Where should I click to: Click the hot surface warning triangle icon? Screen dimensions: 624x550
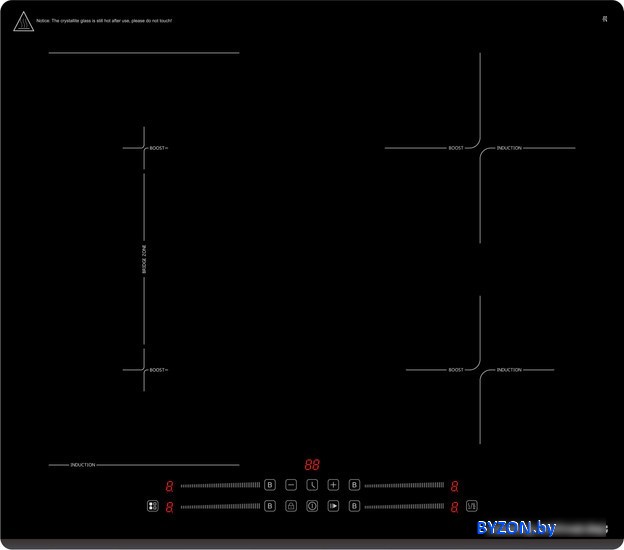22,22
